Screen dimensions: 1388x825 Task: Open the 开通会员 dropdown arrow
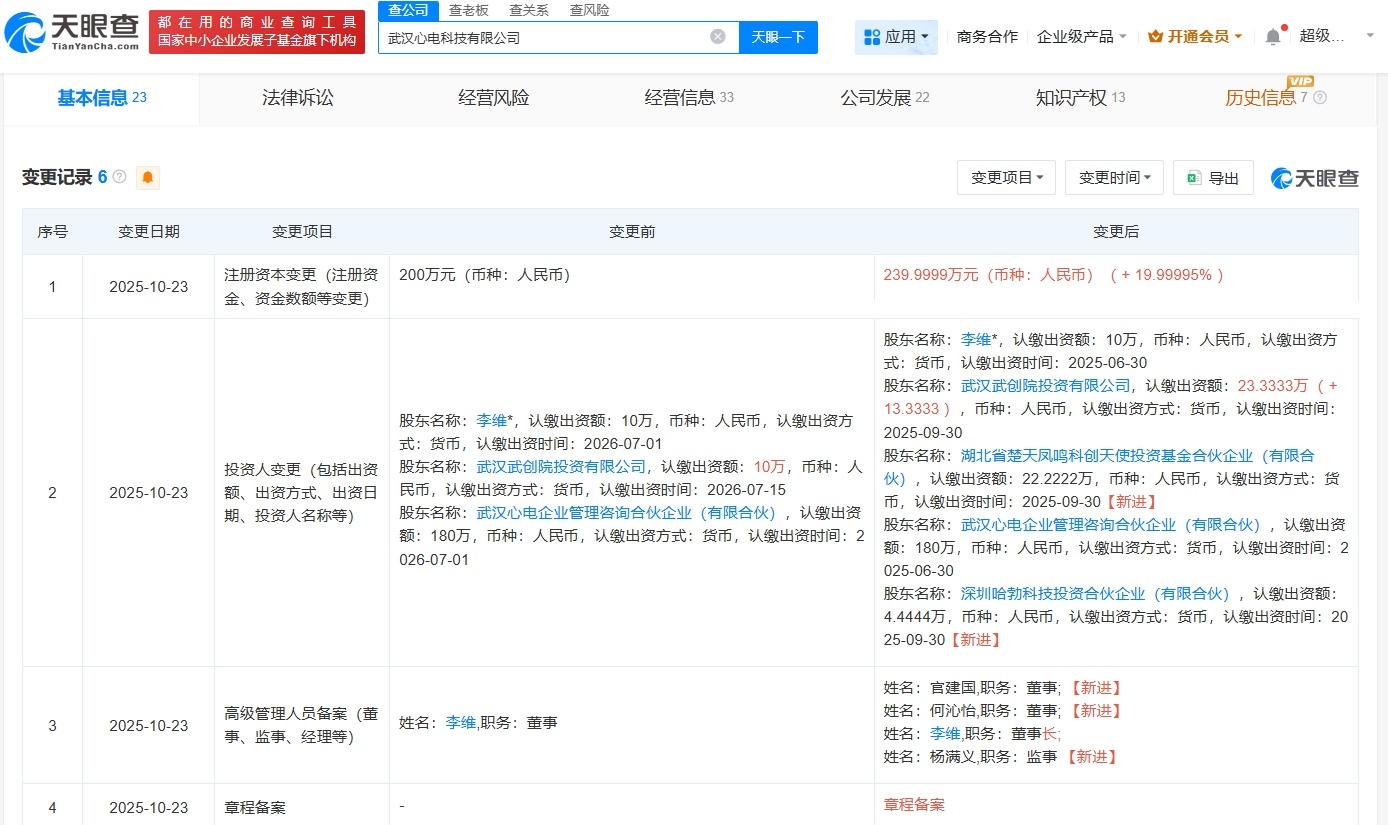[x=1239, y=35]
